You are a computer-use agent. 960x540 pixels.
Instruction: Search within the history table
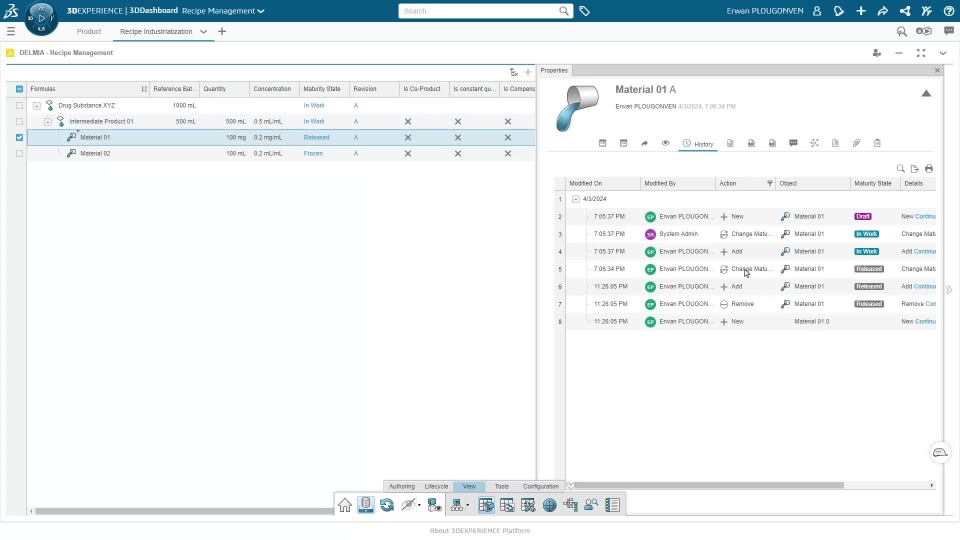901,168
